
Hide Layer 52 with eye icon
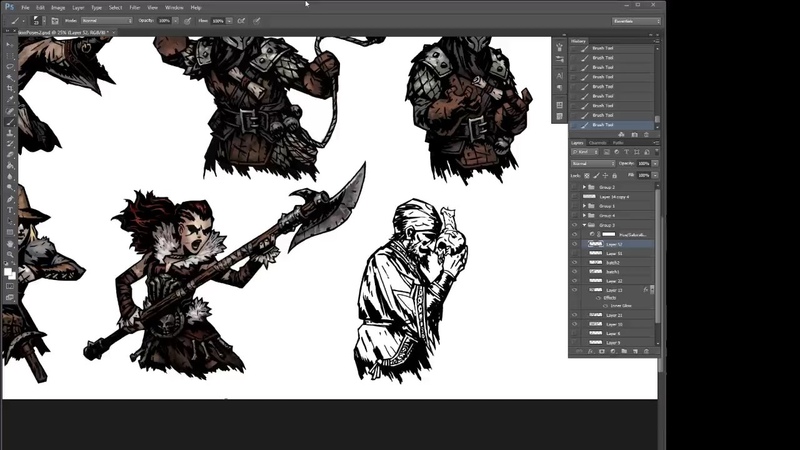click(x=575, y=244)
